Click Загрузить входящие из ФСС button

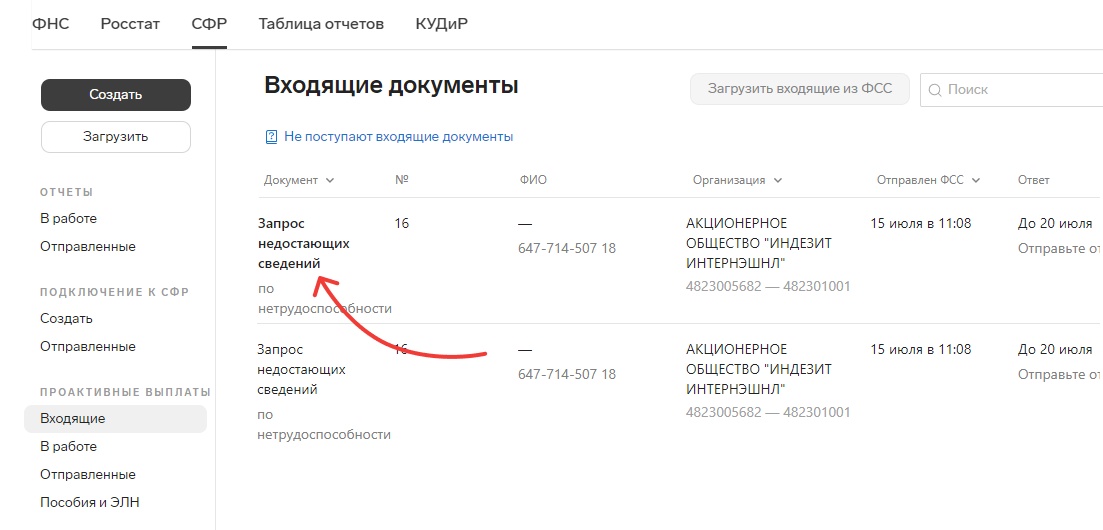click(x=800, y=89)
